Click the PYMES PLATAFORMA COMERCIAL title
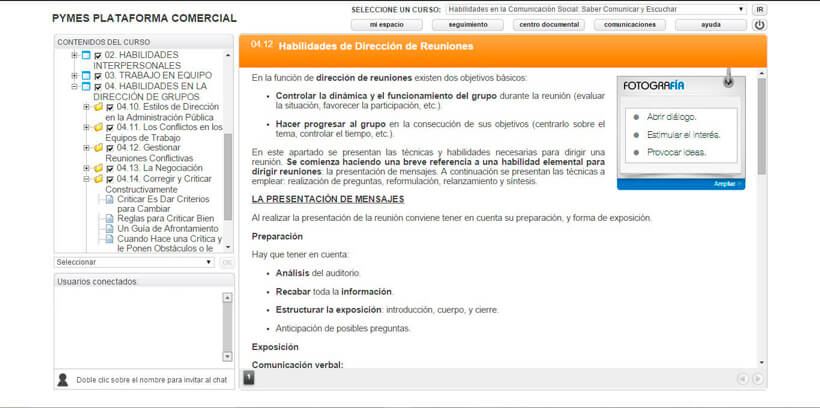This screenshot has width=820, height=408. (x=144, y=18)
